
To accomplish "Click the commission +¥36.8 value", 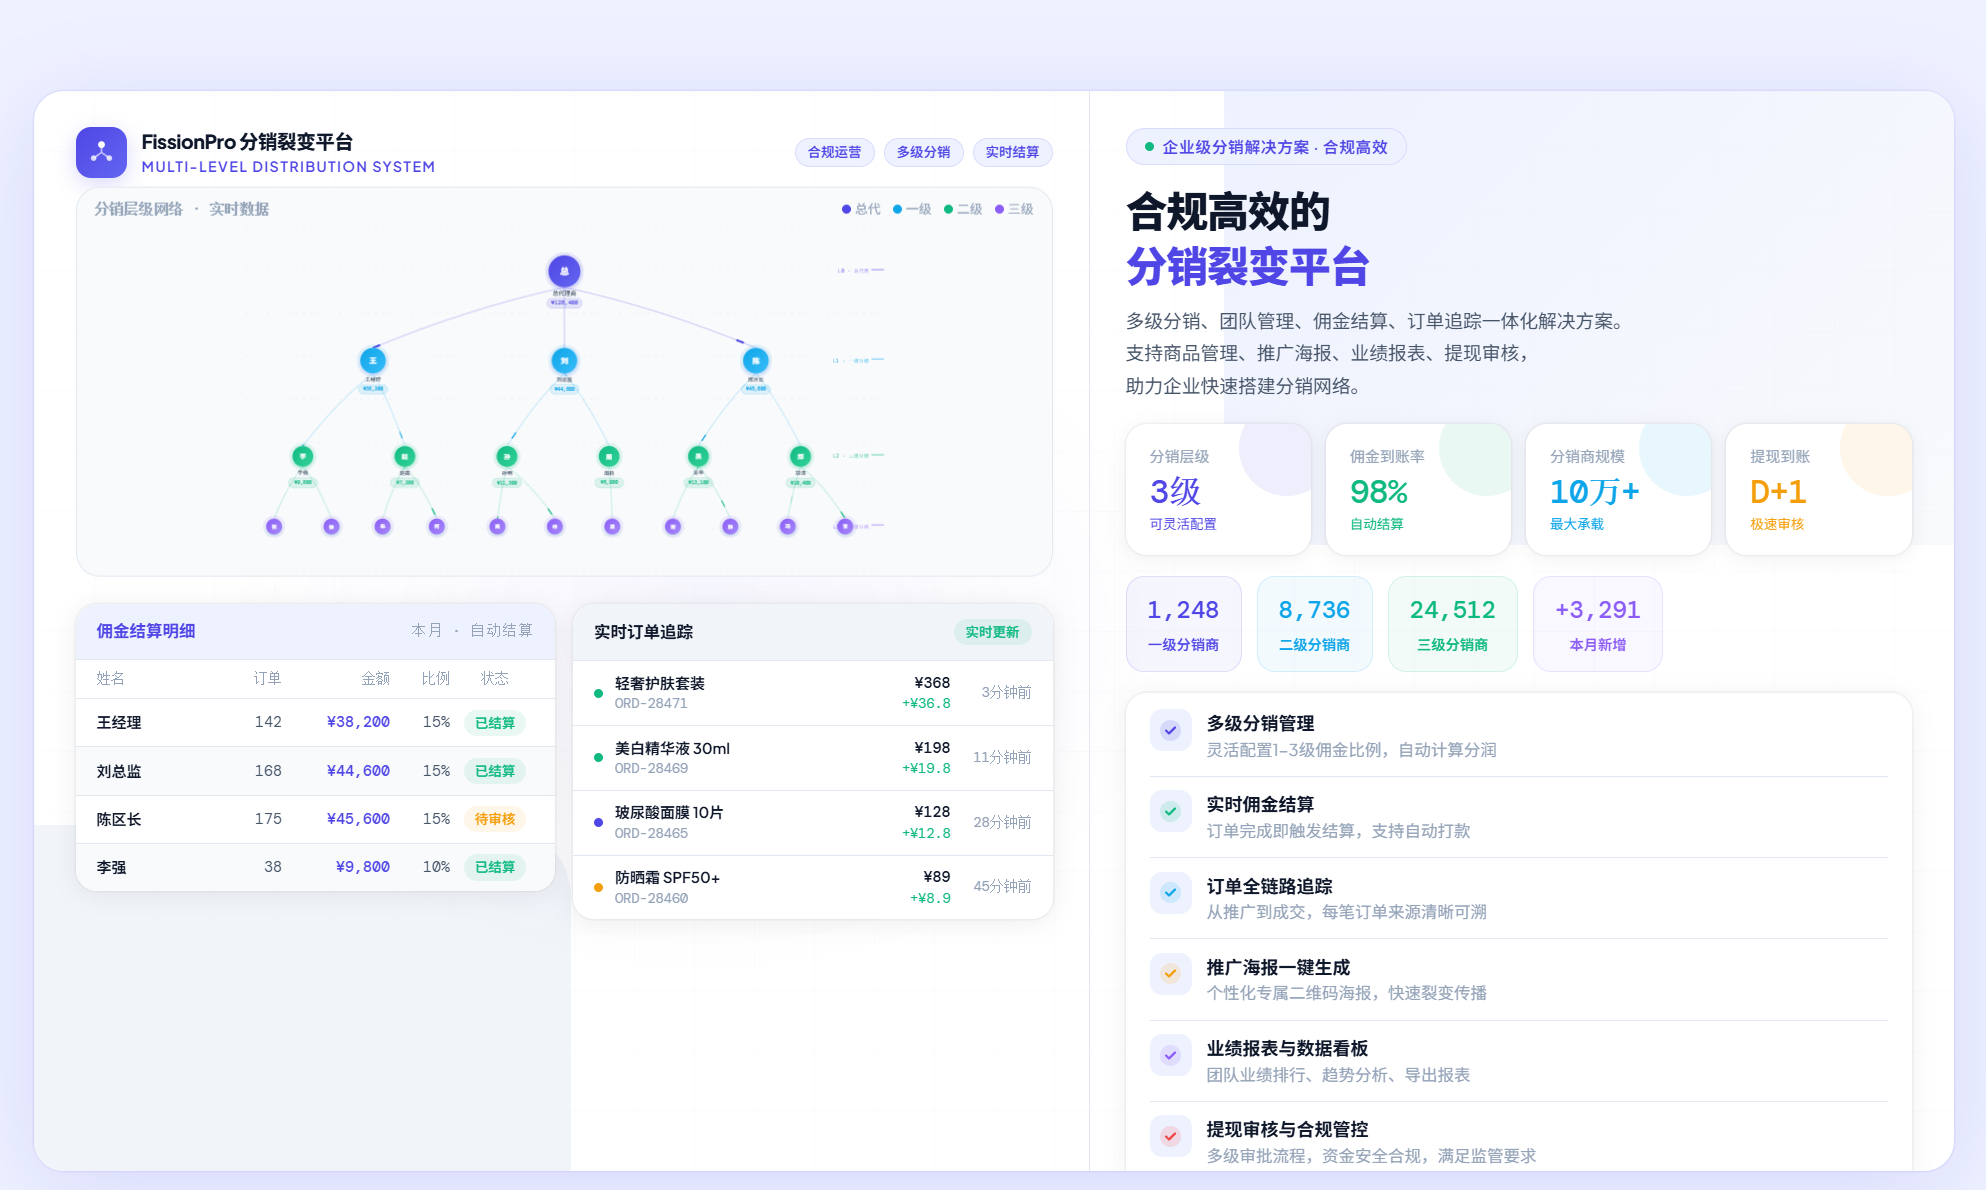I will pyautogui.click(x=926, y=703).
